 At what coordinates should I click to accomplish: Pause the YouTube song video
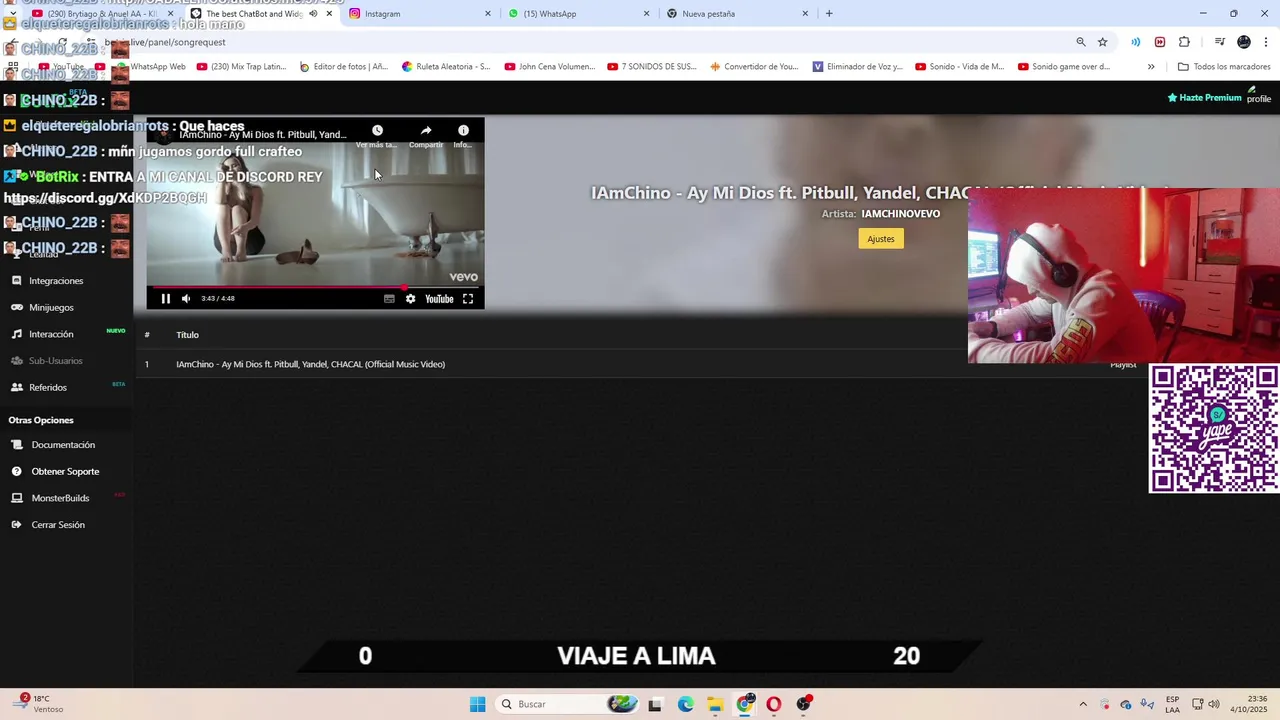point(166,299)
